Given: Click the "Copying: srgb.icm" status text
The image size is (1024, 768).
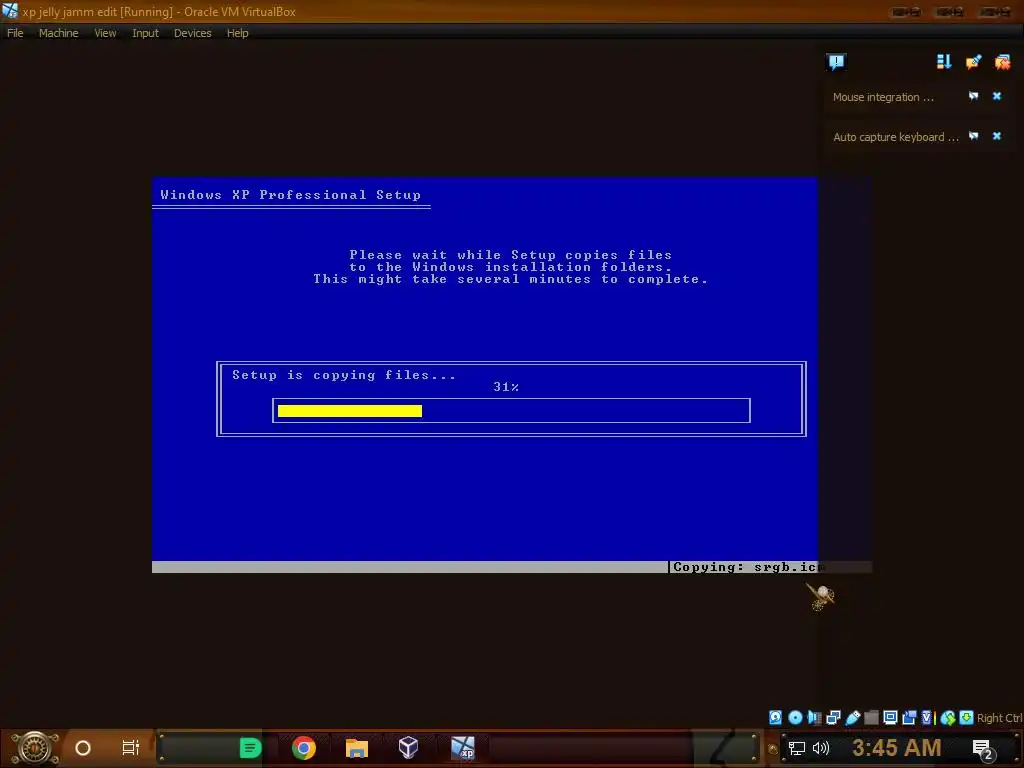Looking at the screenshot, I should coord(748,567).
